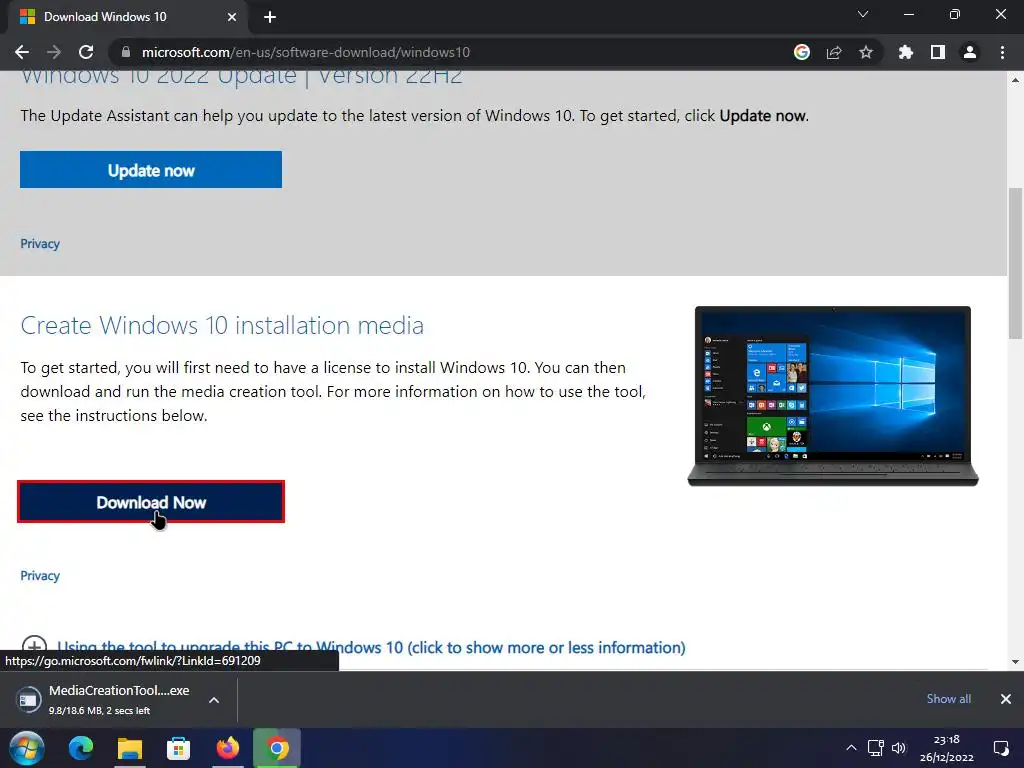Bookmark this tab with the star icon
This screenshot has height=768, width=1024.
click(866, 52)
